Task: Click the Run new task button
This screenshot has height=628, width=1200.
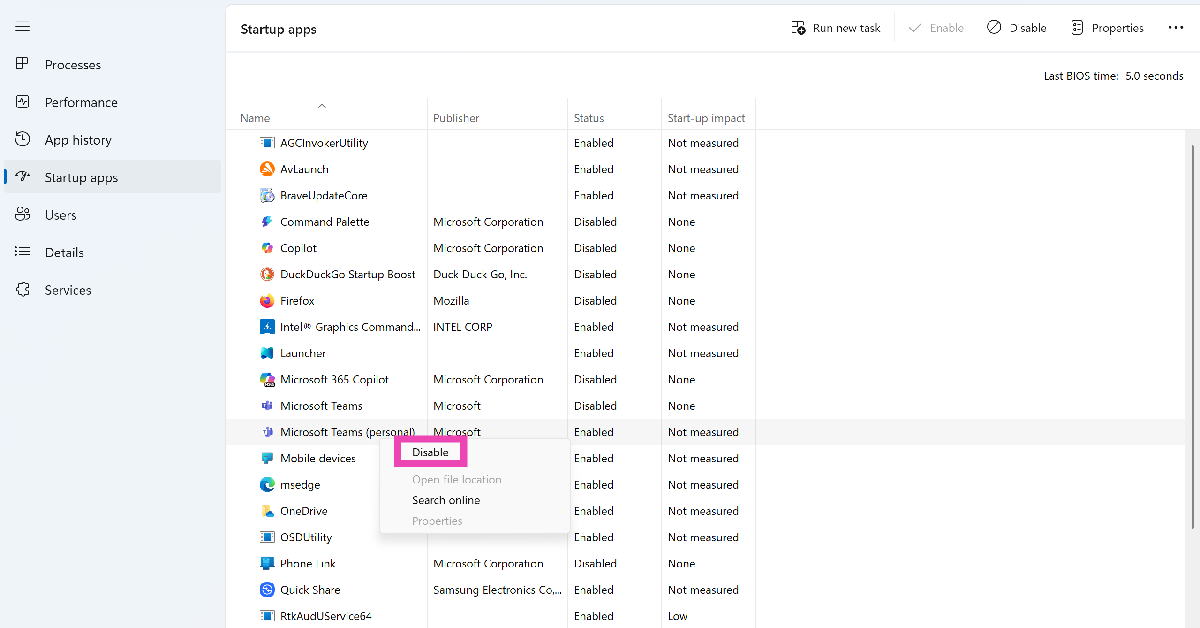Action: tap(836, 28)
